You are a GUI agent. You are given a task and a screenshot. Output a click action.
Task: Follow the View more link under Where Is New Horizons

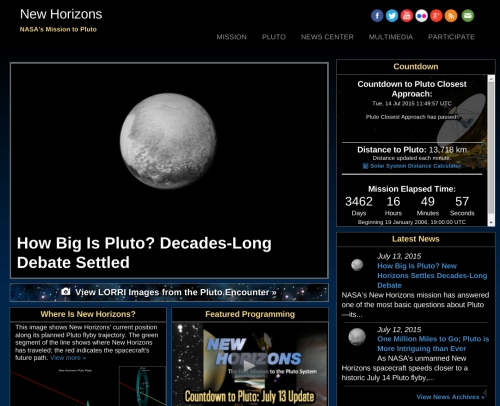coord(68,358)
